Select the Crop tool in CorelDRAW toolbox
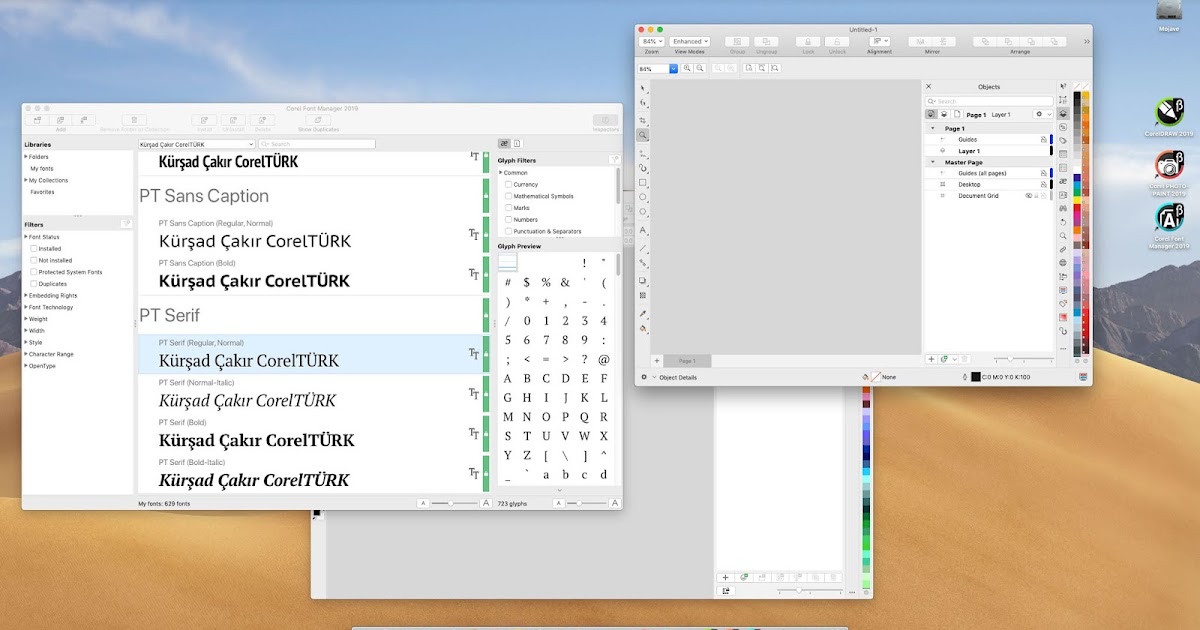This screenshot has height=630, width=1200. point(643,120)
